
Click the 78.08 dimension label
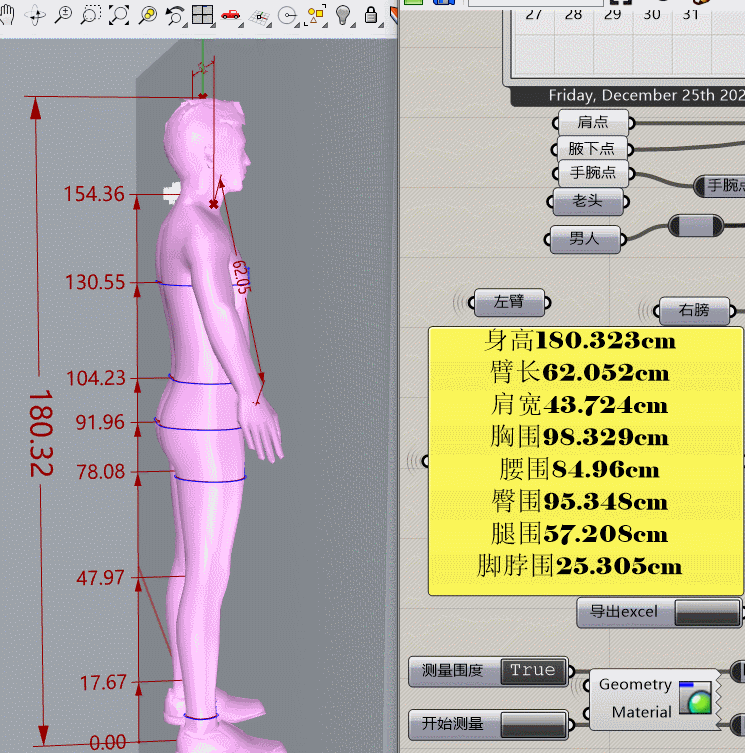coord(101,472)
